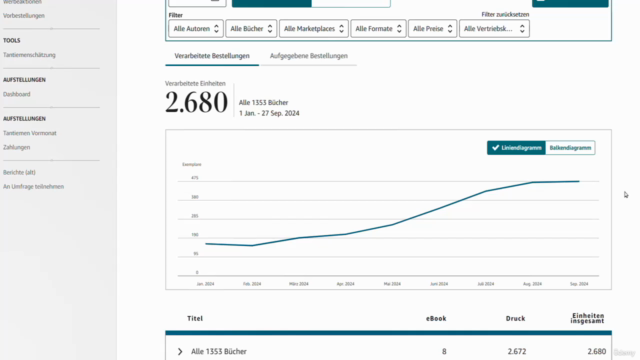
Task: Open Berichte (alt) link
Action: click(19, 172)
